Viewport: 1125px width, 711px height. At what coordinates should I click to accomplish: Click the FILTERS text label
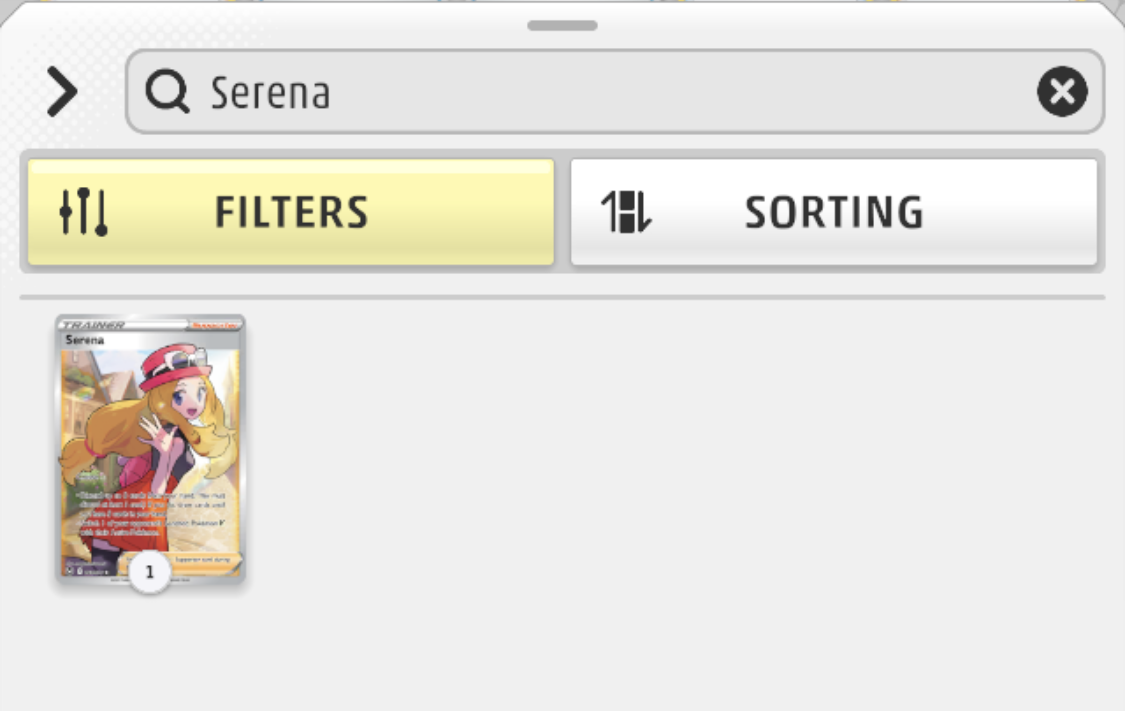[291, 212]
